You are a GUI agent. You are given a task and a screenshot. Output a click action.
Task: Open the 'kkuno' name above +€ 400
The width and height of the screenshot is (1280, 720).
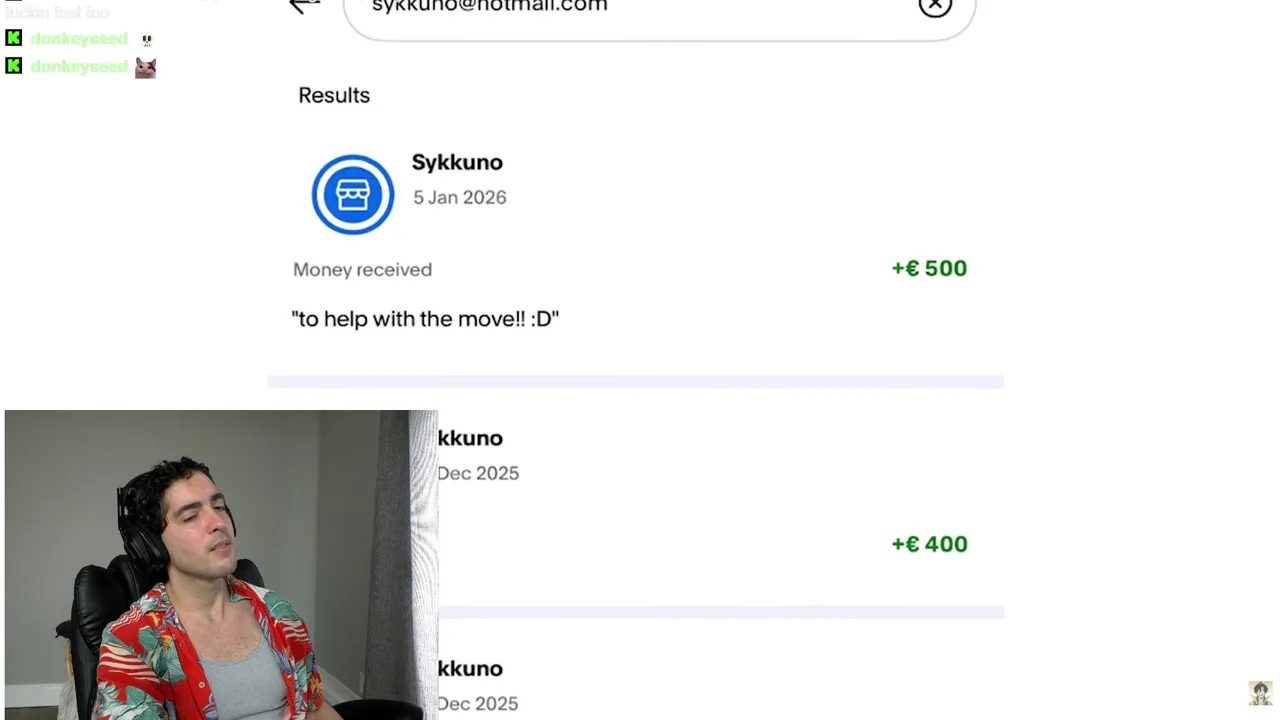(470, 438)
